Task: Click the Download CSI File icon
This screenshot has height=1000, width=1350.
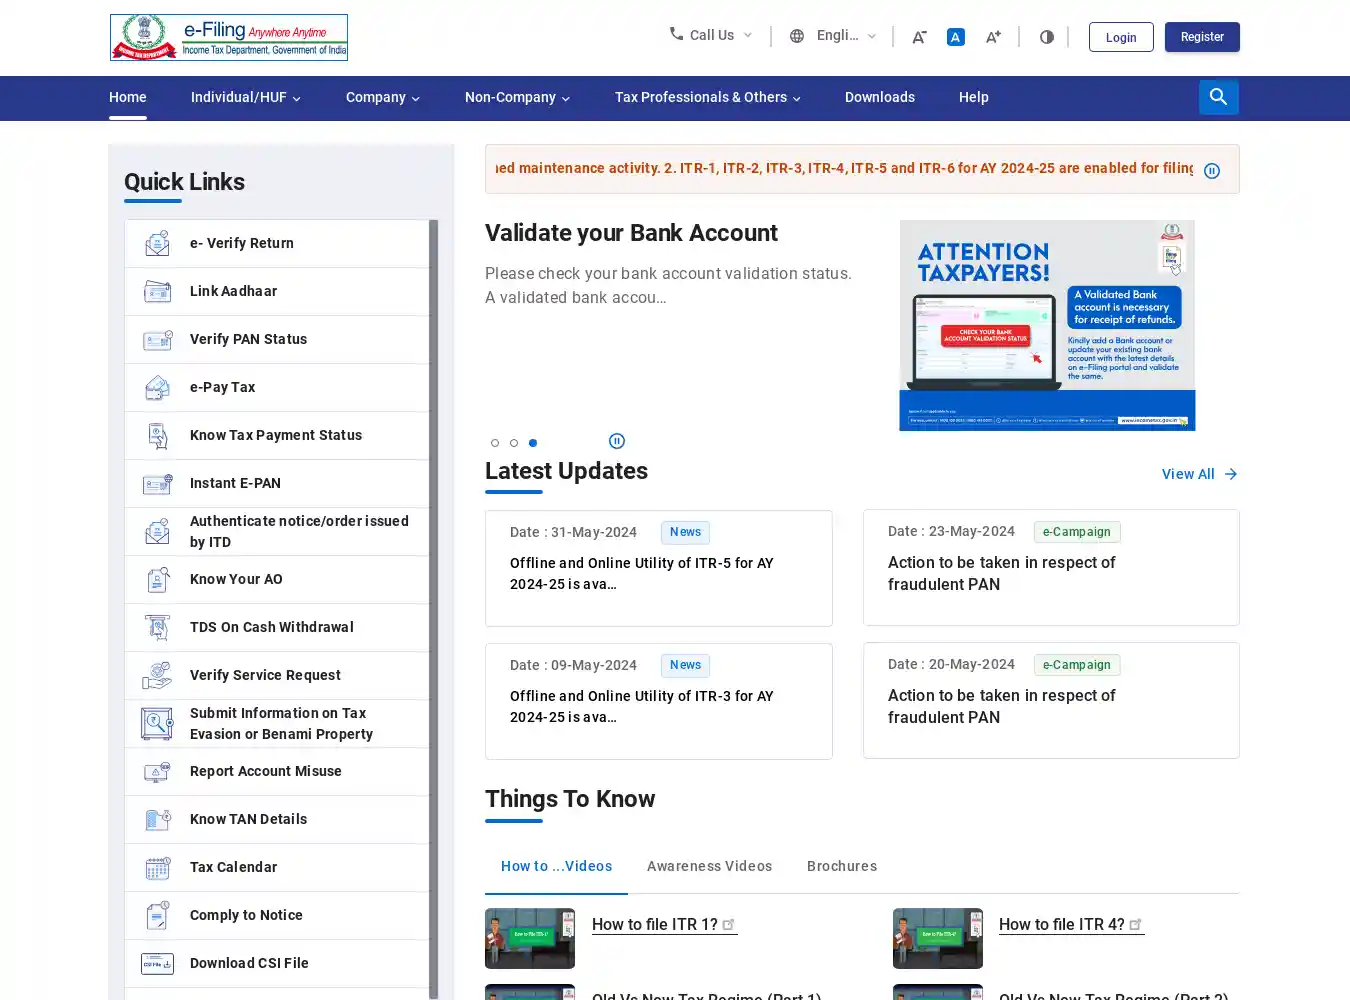Action: coord(157,963)
